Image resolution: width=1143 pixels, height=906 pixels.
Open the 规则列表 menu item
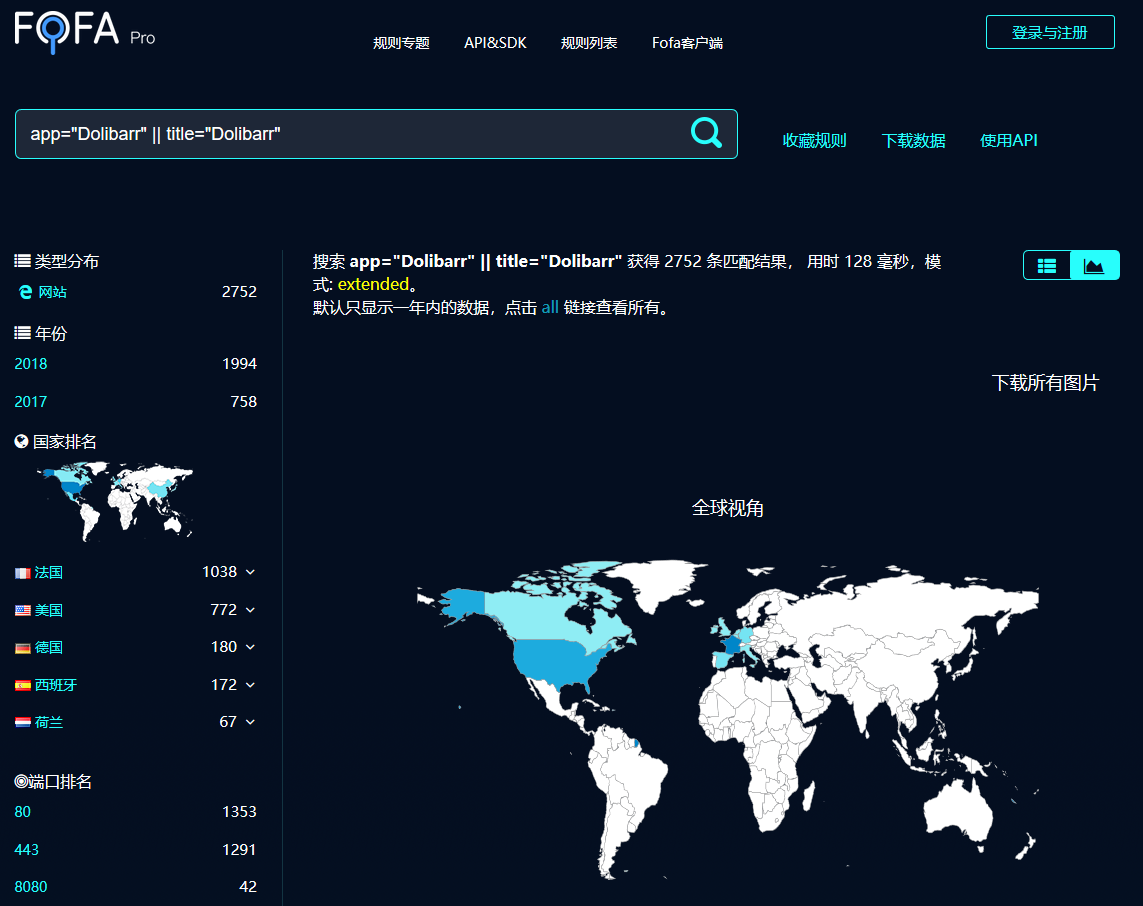(x=588, y=43)
